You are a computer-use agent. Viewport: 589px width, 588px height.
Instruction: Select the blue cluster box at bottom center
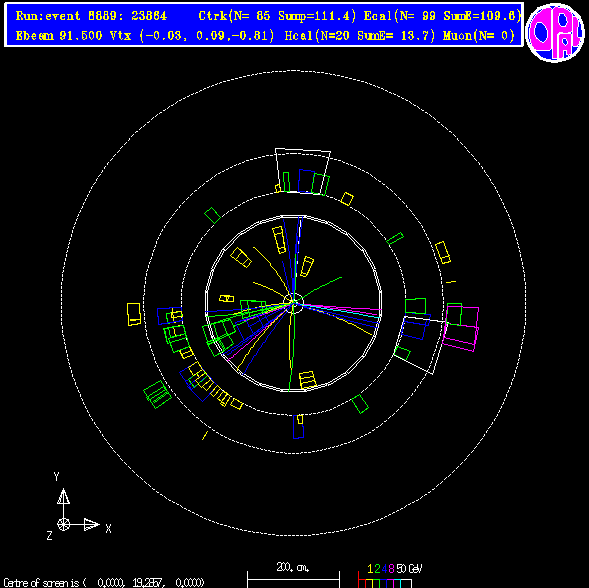coord(298,426)
